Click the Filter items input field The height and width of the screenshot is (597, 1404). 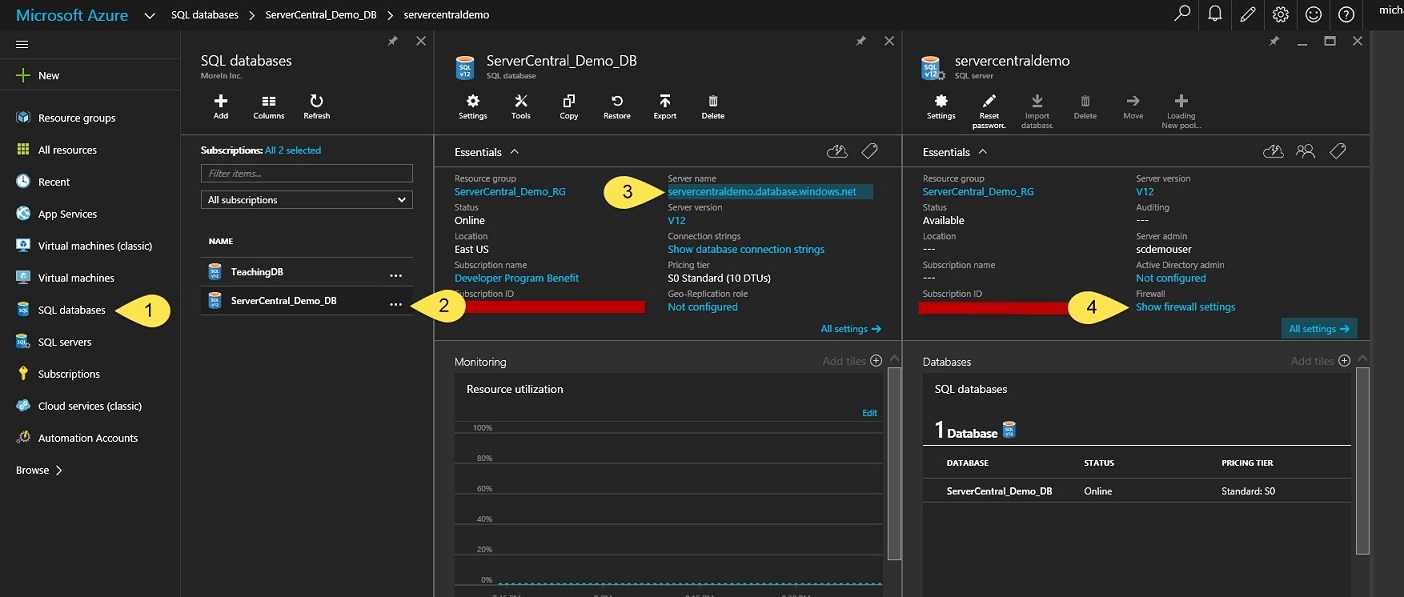pos(306,173)
